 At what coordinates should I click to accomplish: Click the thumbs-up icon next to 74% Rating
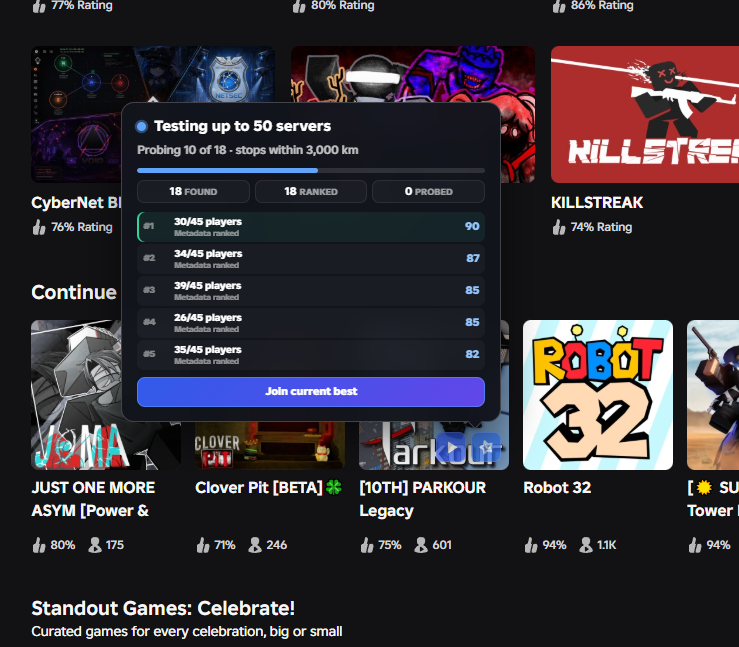tap(559, 227)
